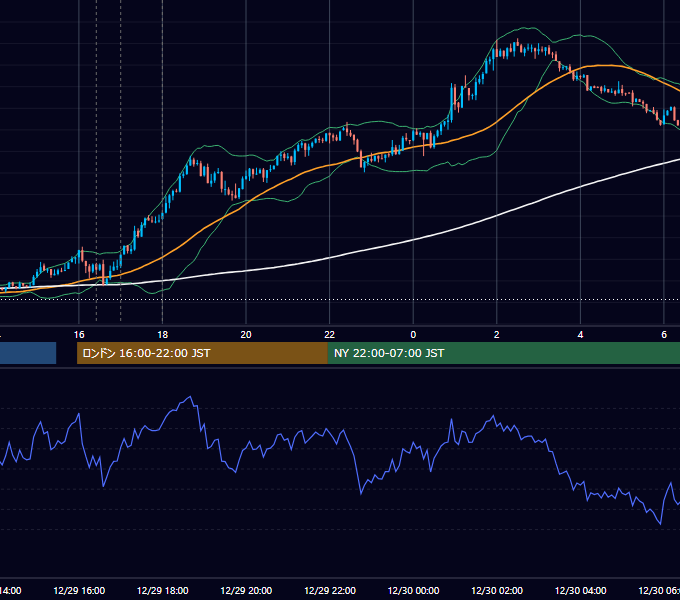Click the 12/29 16:00 date label
The image size is (680, 600).
tap(79, 590)
